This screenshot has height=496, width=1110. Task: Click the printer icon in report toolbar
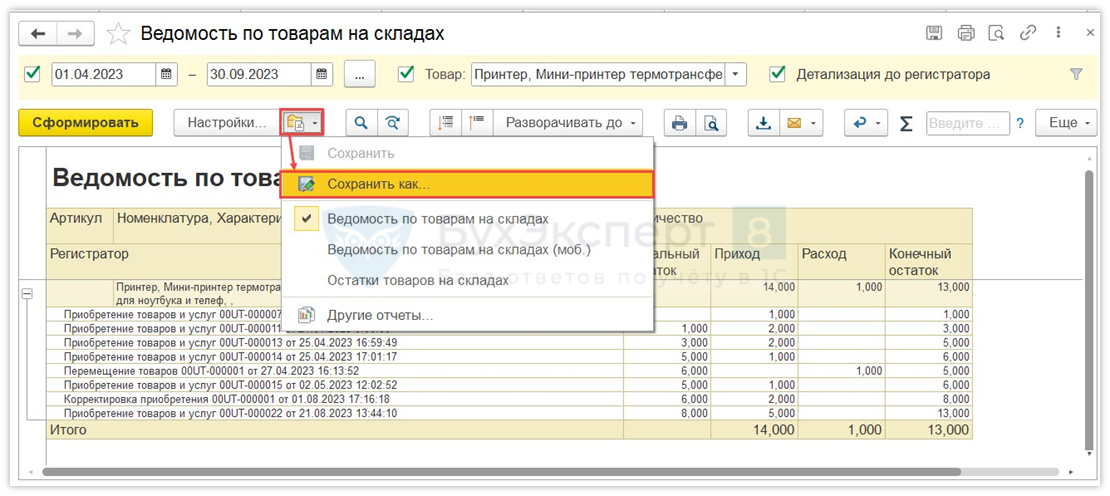pos(680,123)
